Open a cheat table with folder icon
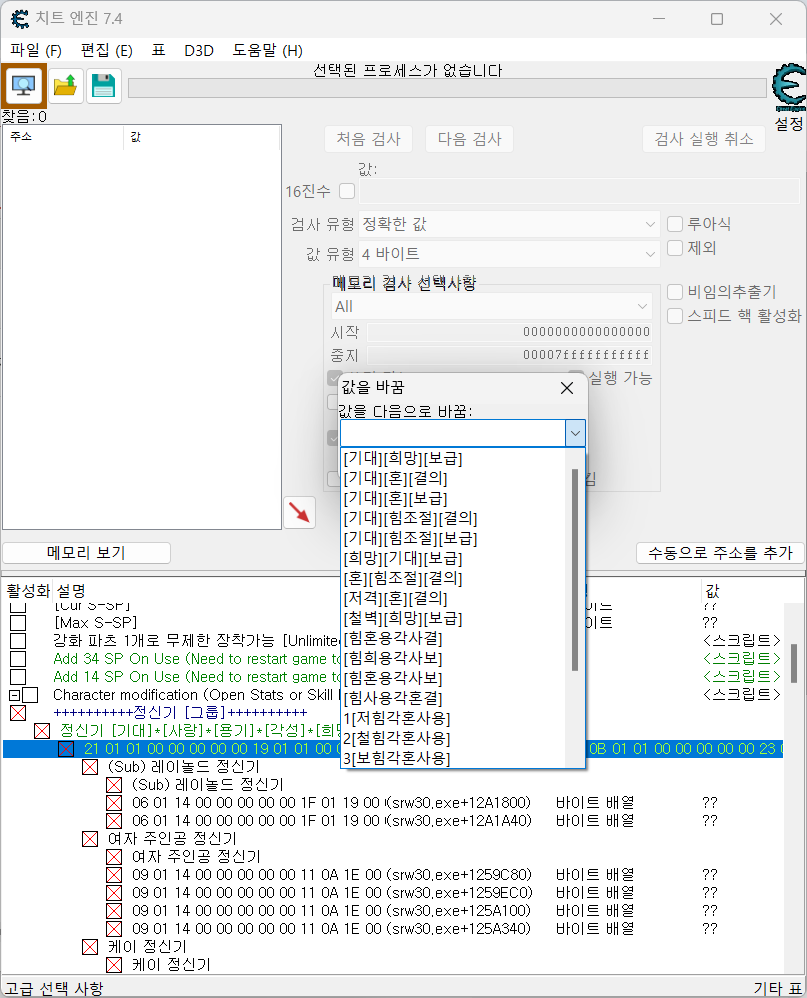Viewport: 807px width, 998px height. [x=65, y=87]
